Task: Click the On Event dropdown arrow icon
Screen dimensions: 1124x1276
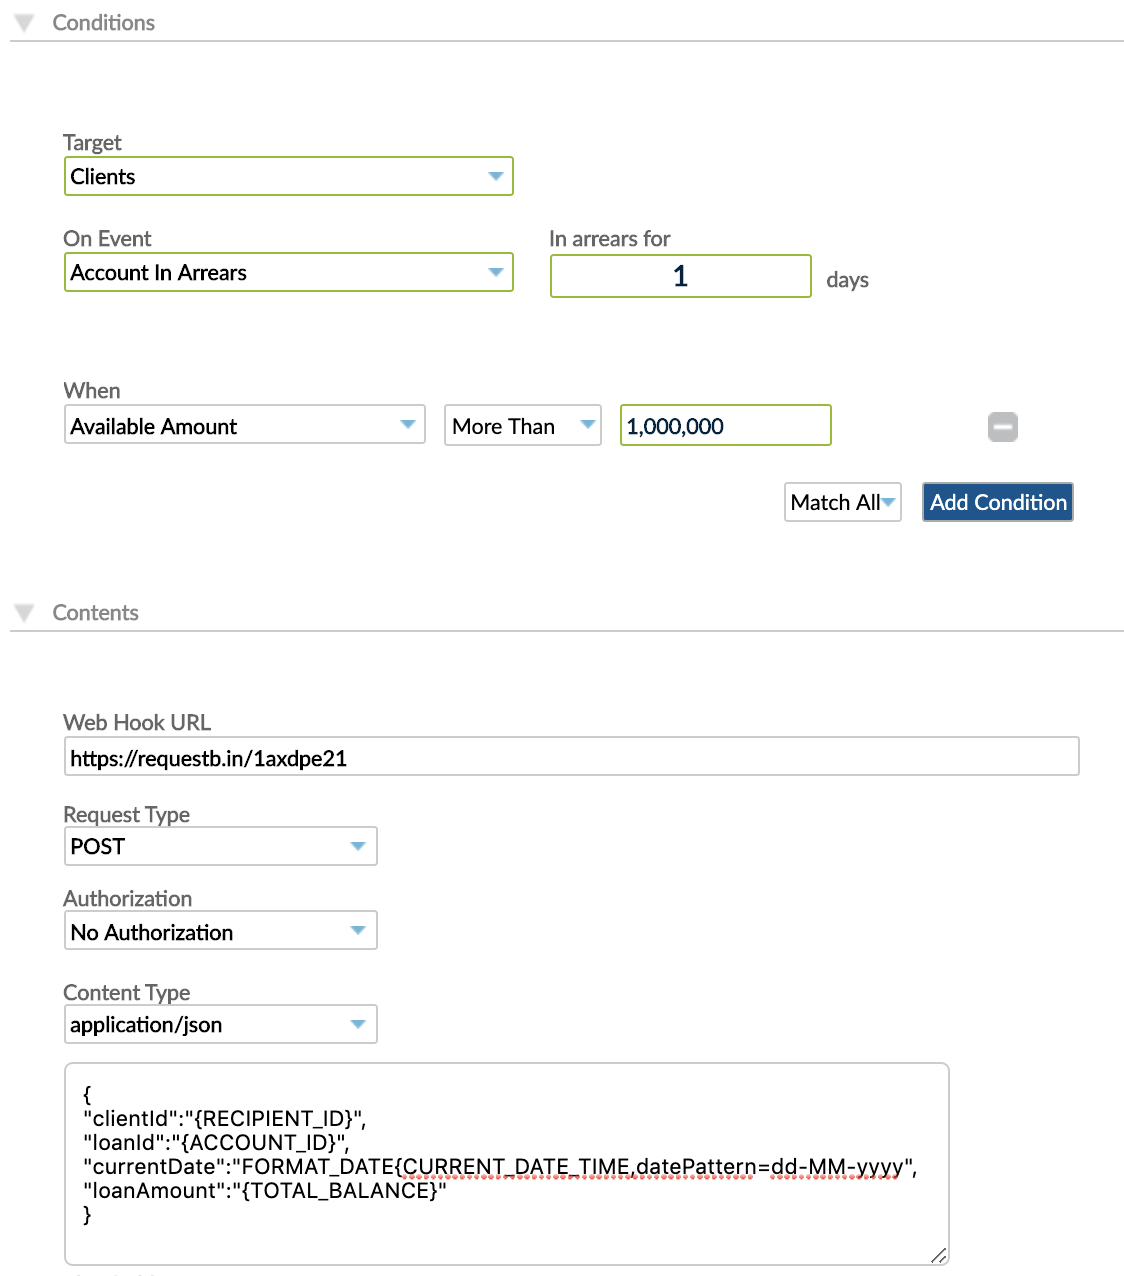Action: click(496, 271)
